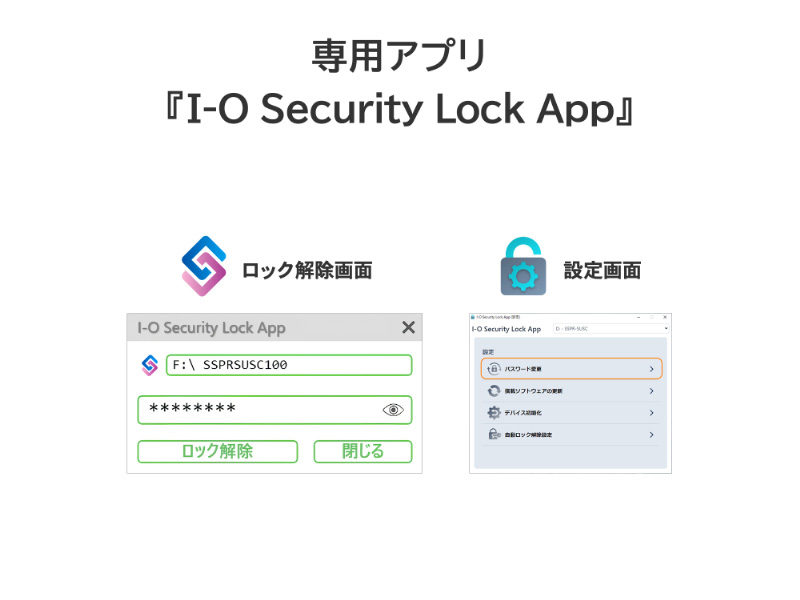Click the 閉じる button

[363, 452]
